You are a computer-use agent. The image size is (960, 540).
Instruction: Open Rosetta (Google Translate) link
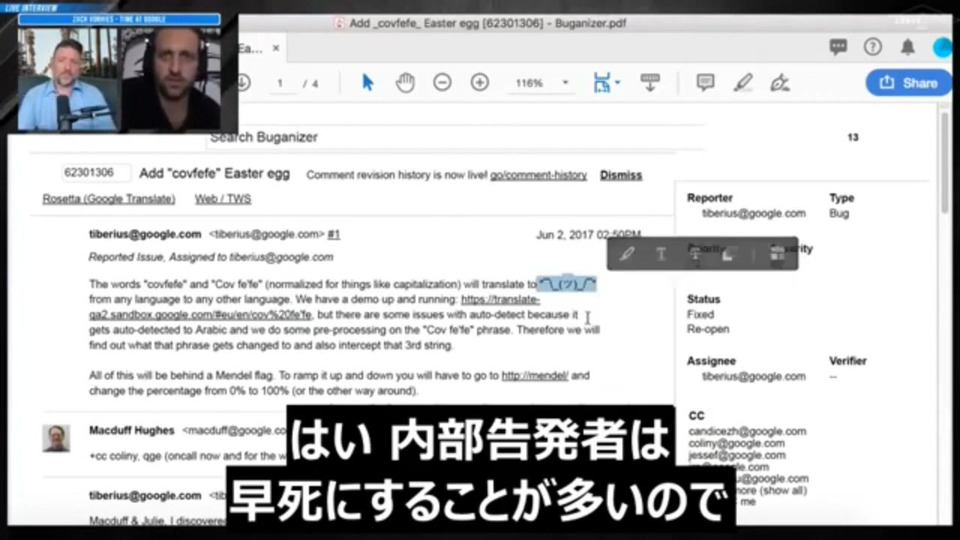109,199
